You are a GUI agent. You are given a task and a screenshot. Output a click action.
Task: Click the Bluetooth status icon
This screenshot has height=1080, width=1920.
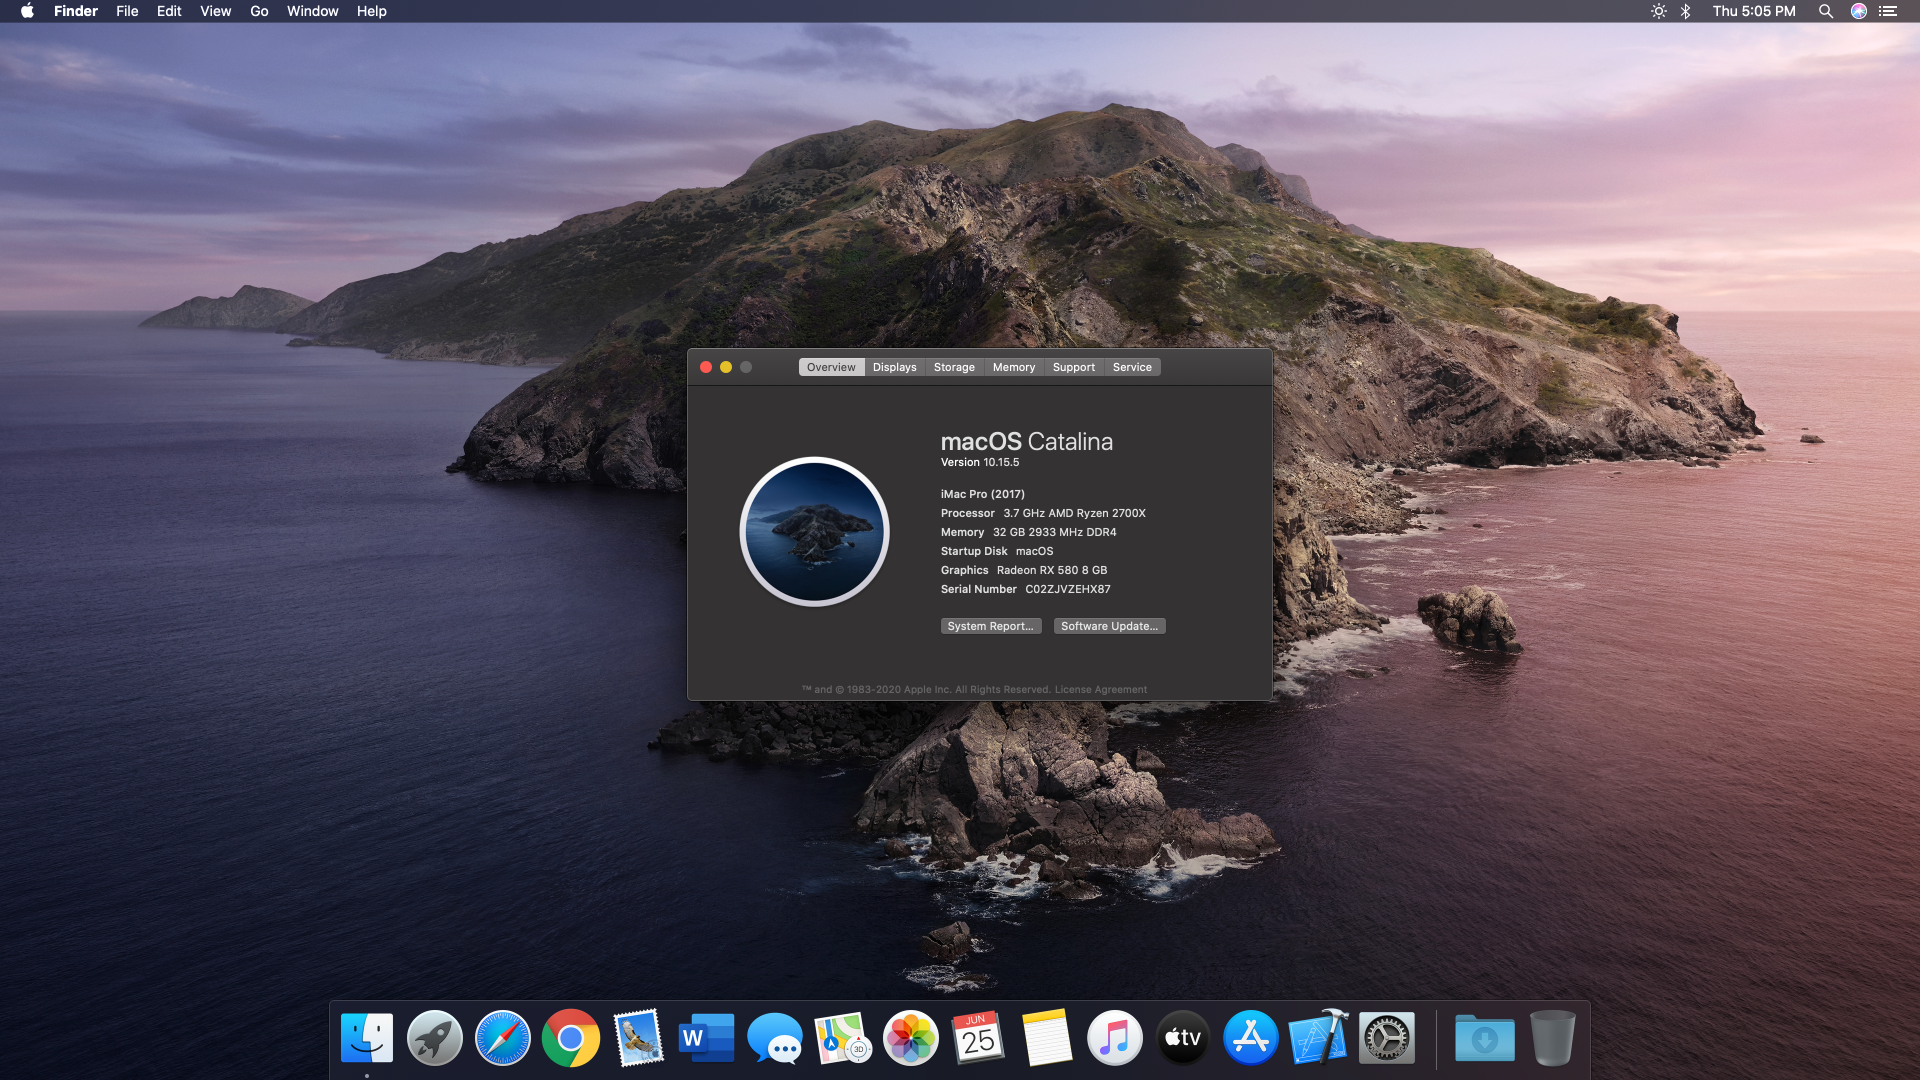[x=1685, y=11]
